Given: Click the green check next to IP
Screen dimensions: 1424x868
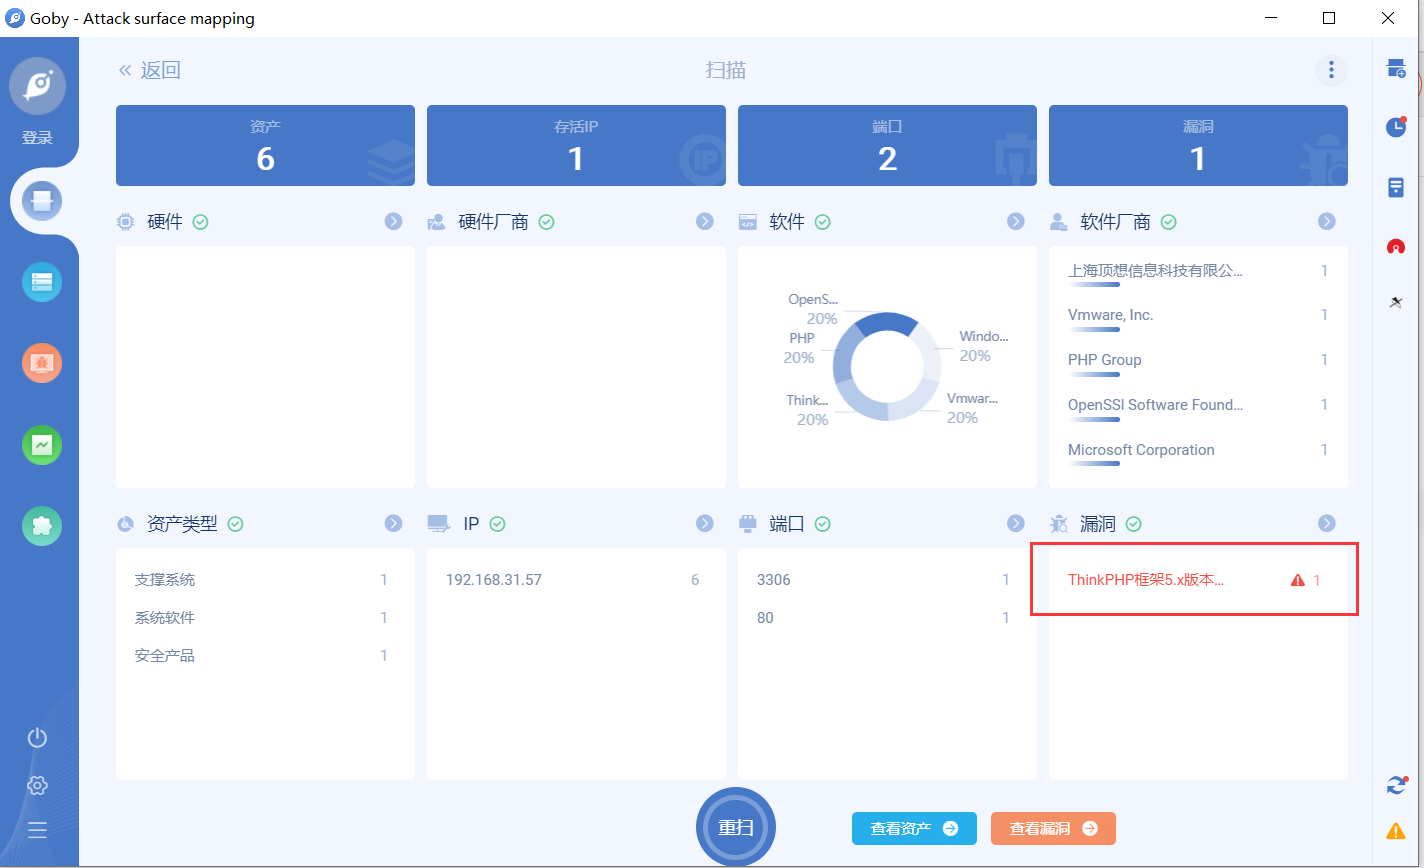Looking at the screenshot, I should coord(497,523).
